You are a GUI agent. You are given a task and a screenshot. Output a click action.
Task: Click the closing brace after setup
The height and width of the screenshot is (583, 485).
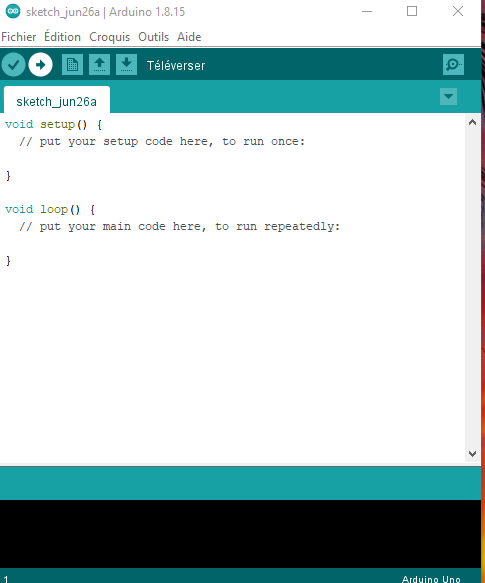pyautogui.click(x=8, y=175)
